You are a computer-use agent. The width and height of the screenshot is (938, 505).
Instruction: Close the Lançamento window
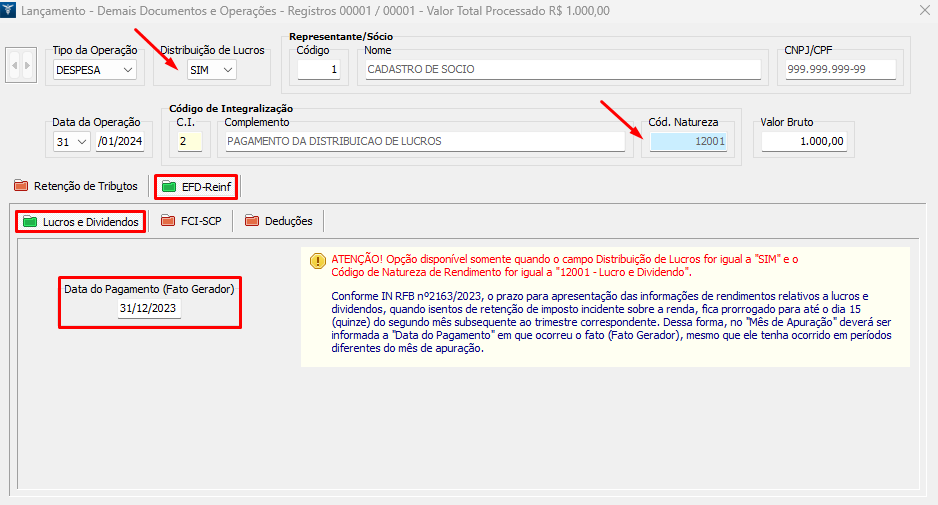click(923, 11)
